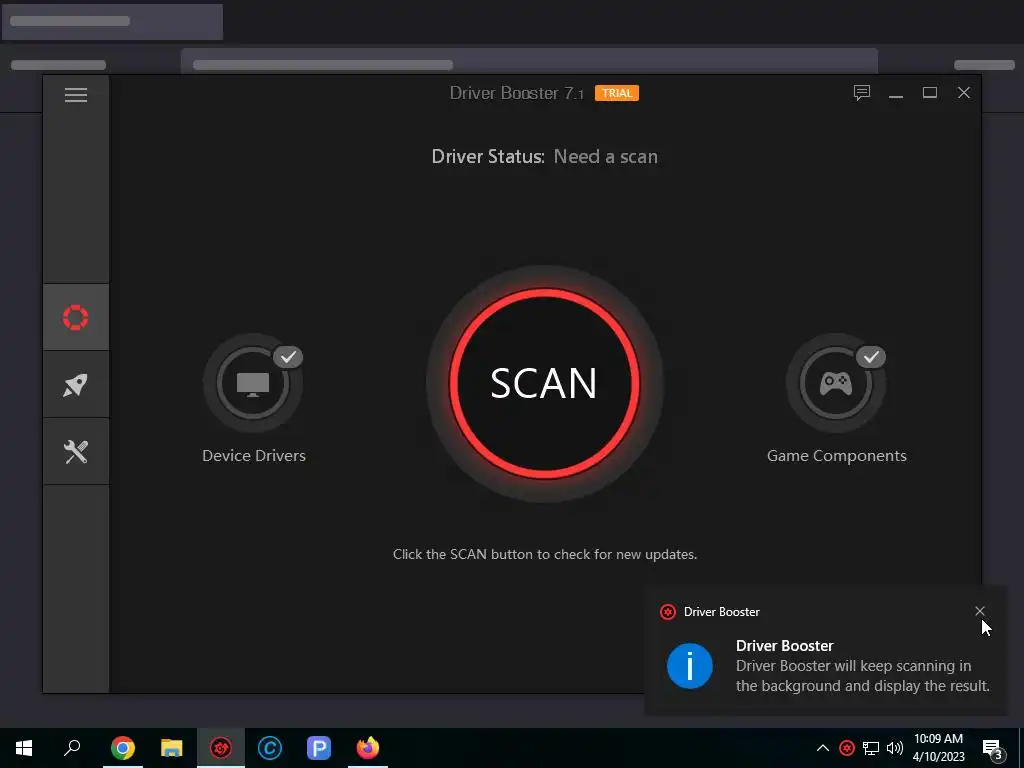The width and height of the screenshot is (1024, 768).
Task: Open the feedback message icon in title bar
Action: pos(862,93)
